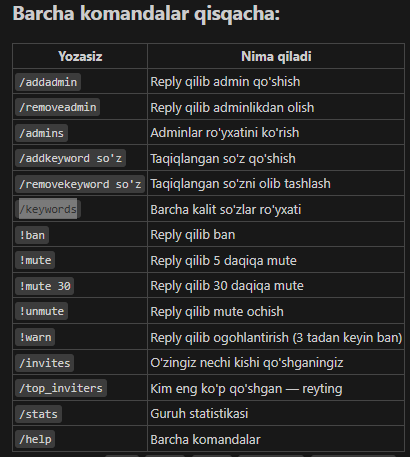Click the /admins command chip
410x457 pixels.
tap(41, 133)
